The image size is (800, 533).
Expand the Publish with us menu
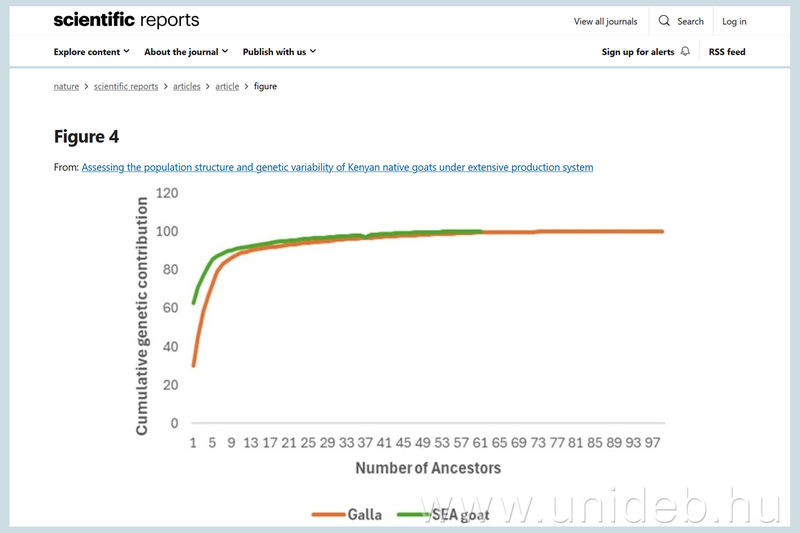pyautogui.click(x=279, y=52)
